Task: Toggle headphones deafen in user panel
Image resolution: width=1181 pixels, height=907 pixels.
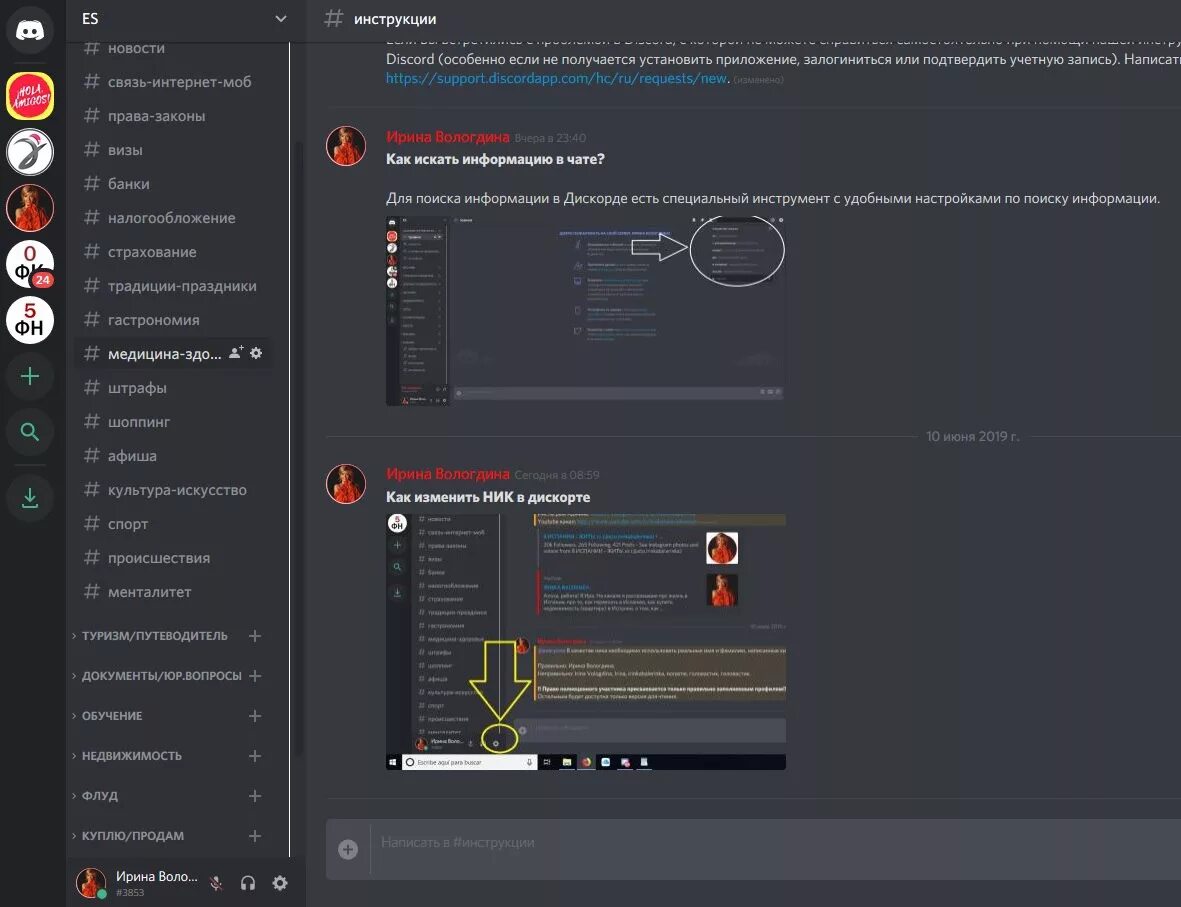Action: (248, 883)
